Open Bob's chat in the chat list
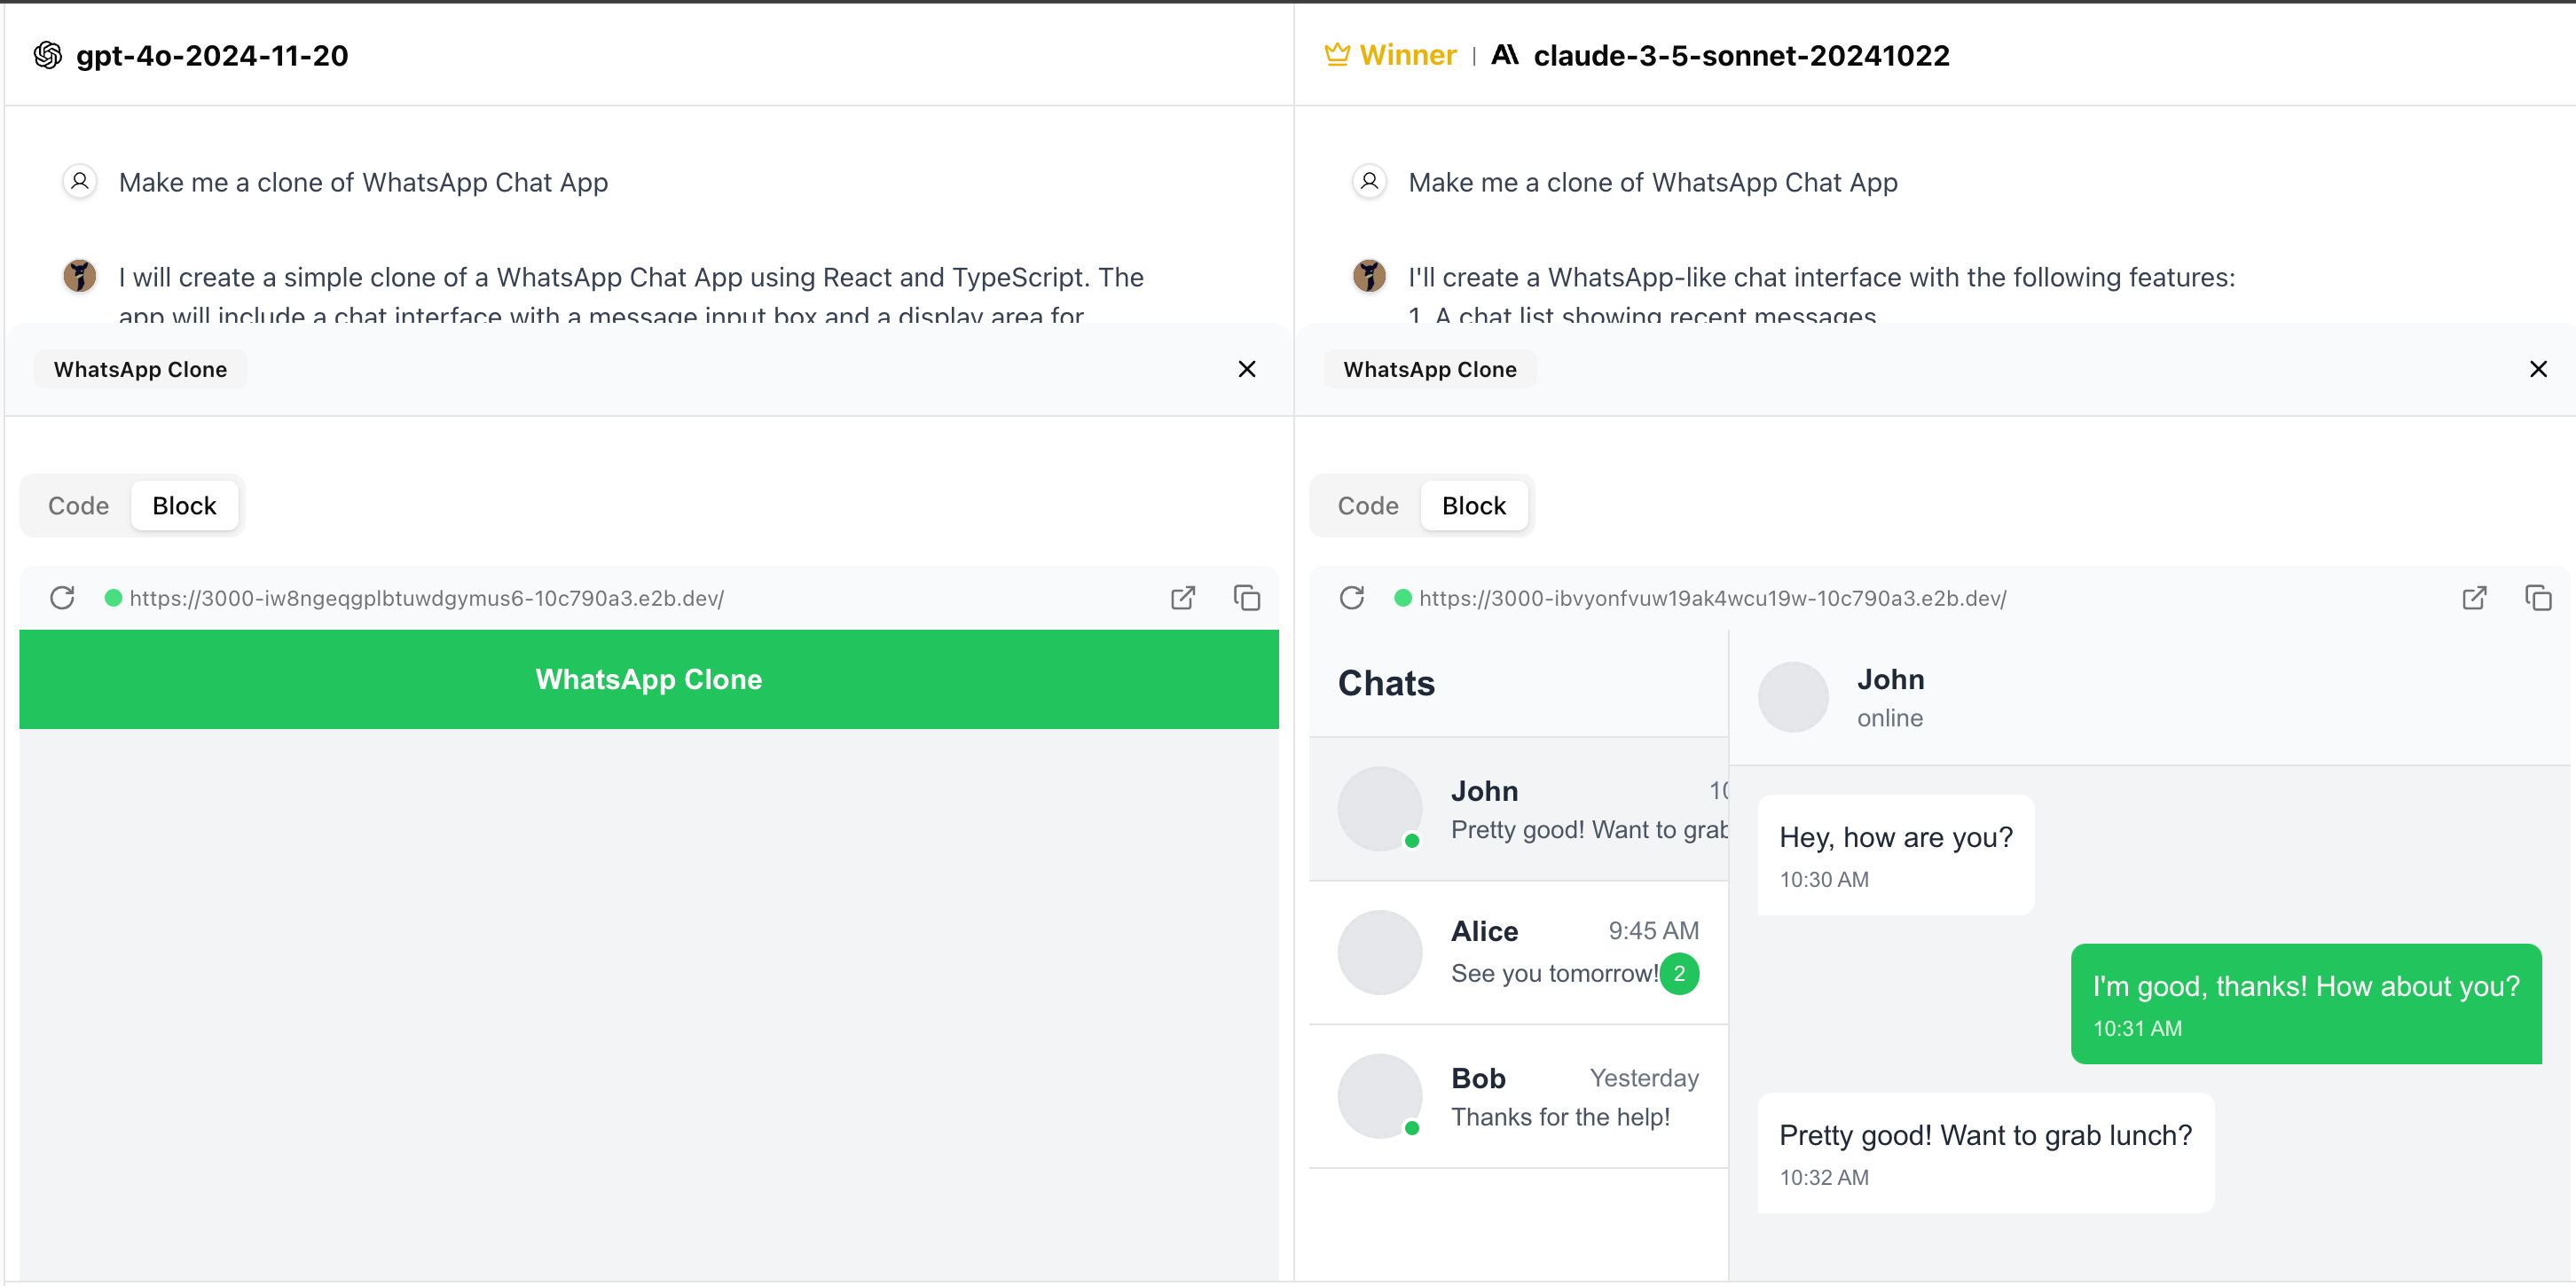The image size is (2576, 1286). coord(1519,1097)
